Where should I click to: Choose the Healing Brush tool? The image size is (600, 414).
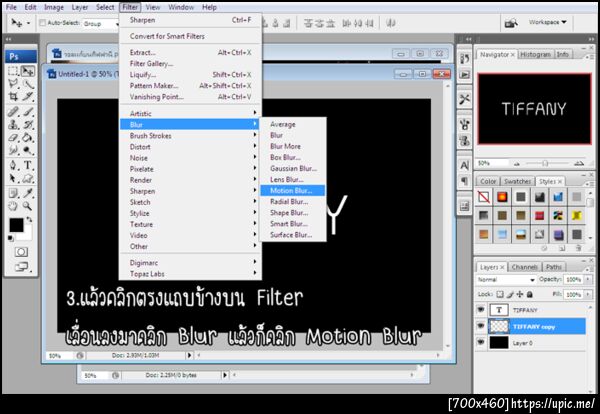(13, 112)
